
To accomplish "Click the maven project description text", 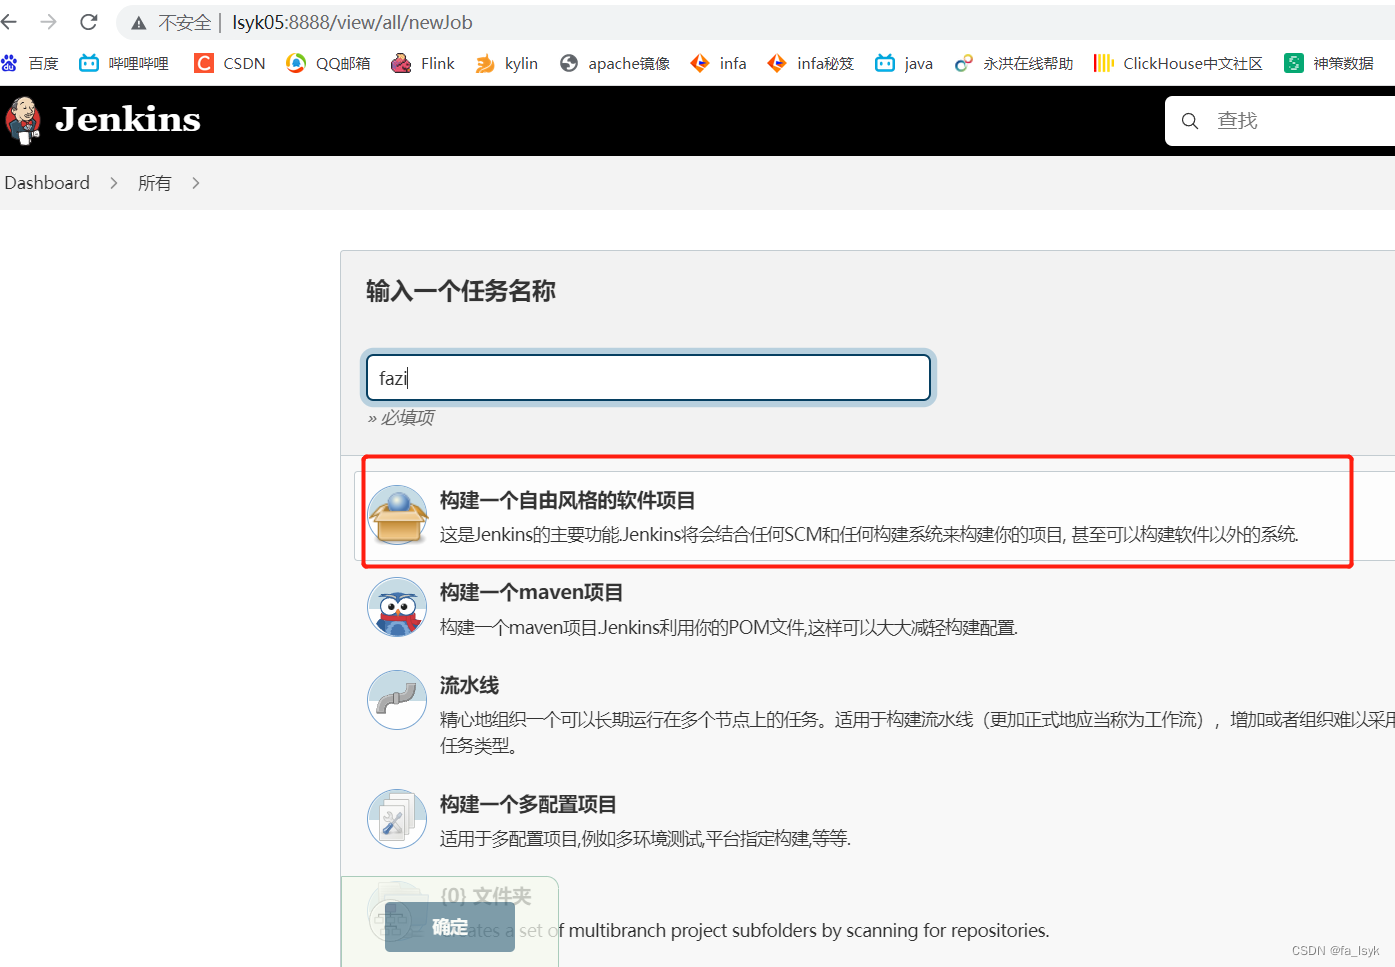I will [728, 627].
